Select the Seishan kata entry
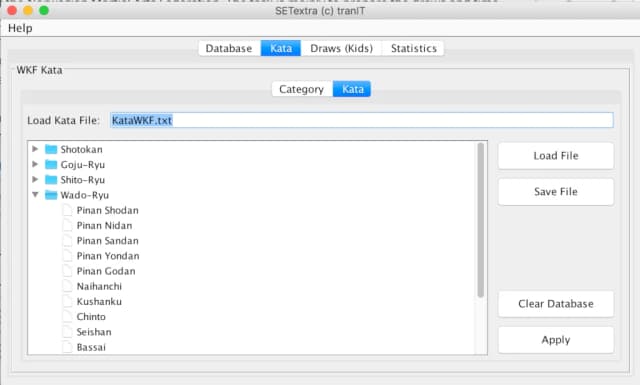The width and height of the screenshot is (640, 385). 94,332
